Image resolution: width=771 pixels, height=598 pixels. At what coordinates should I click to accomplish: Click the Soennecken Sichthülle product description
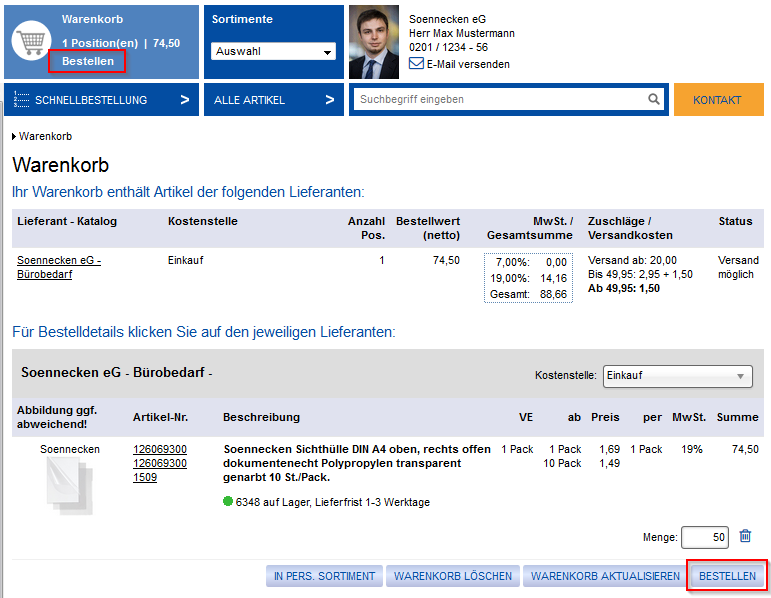coord(356,463)
